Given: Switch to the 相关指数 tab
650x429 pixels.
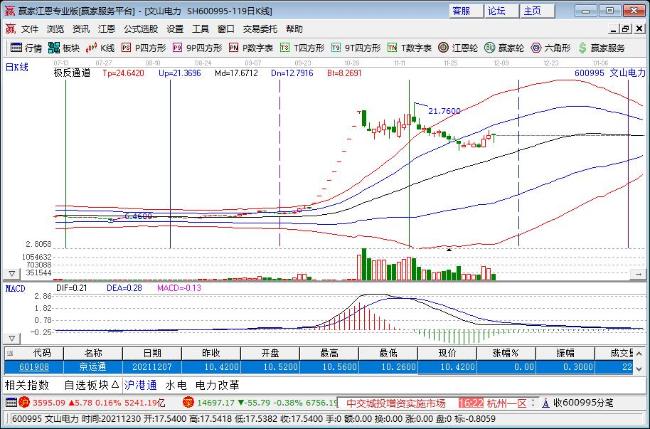Looking at the screenshot, I should point(27,385).
